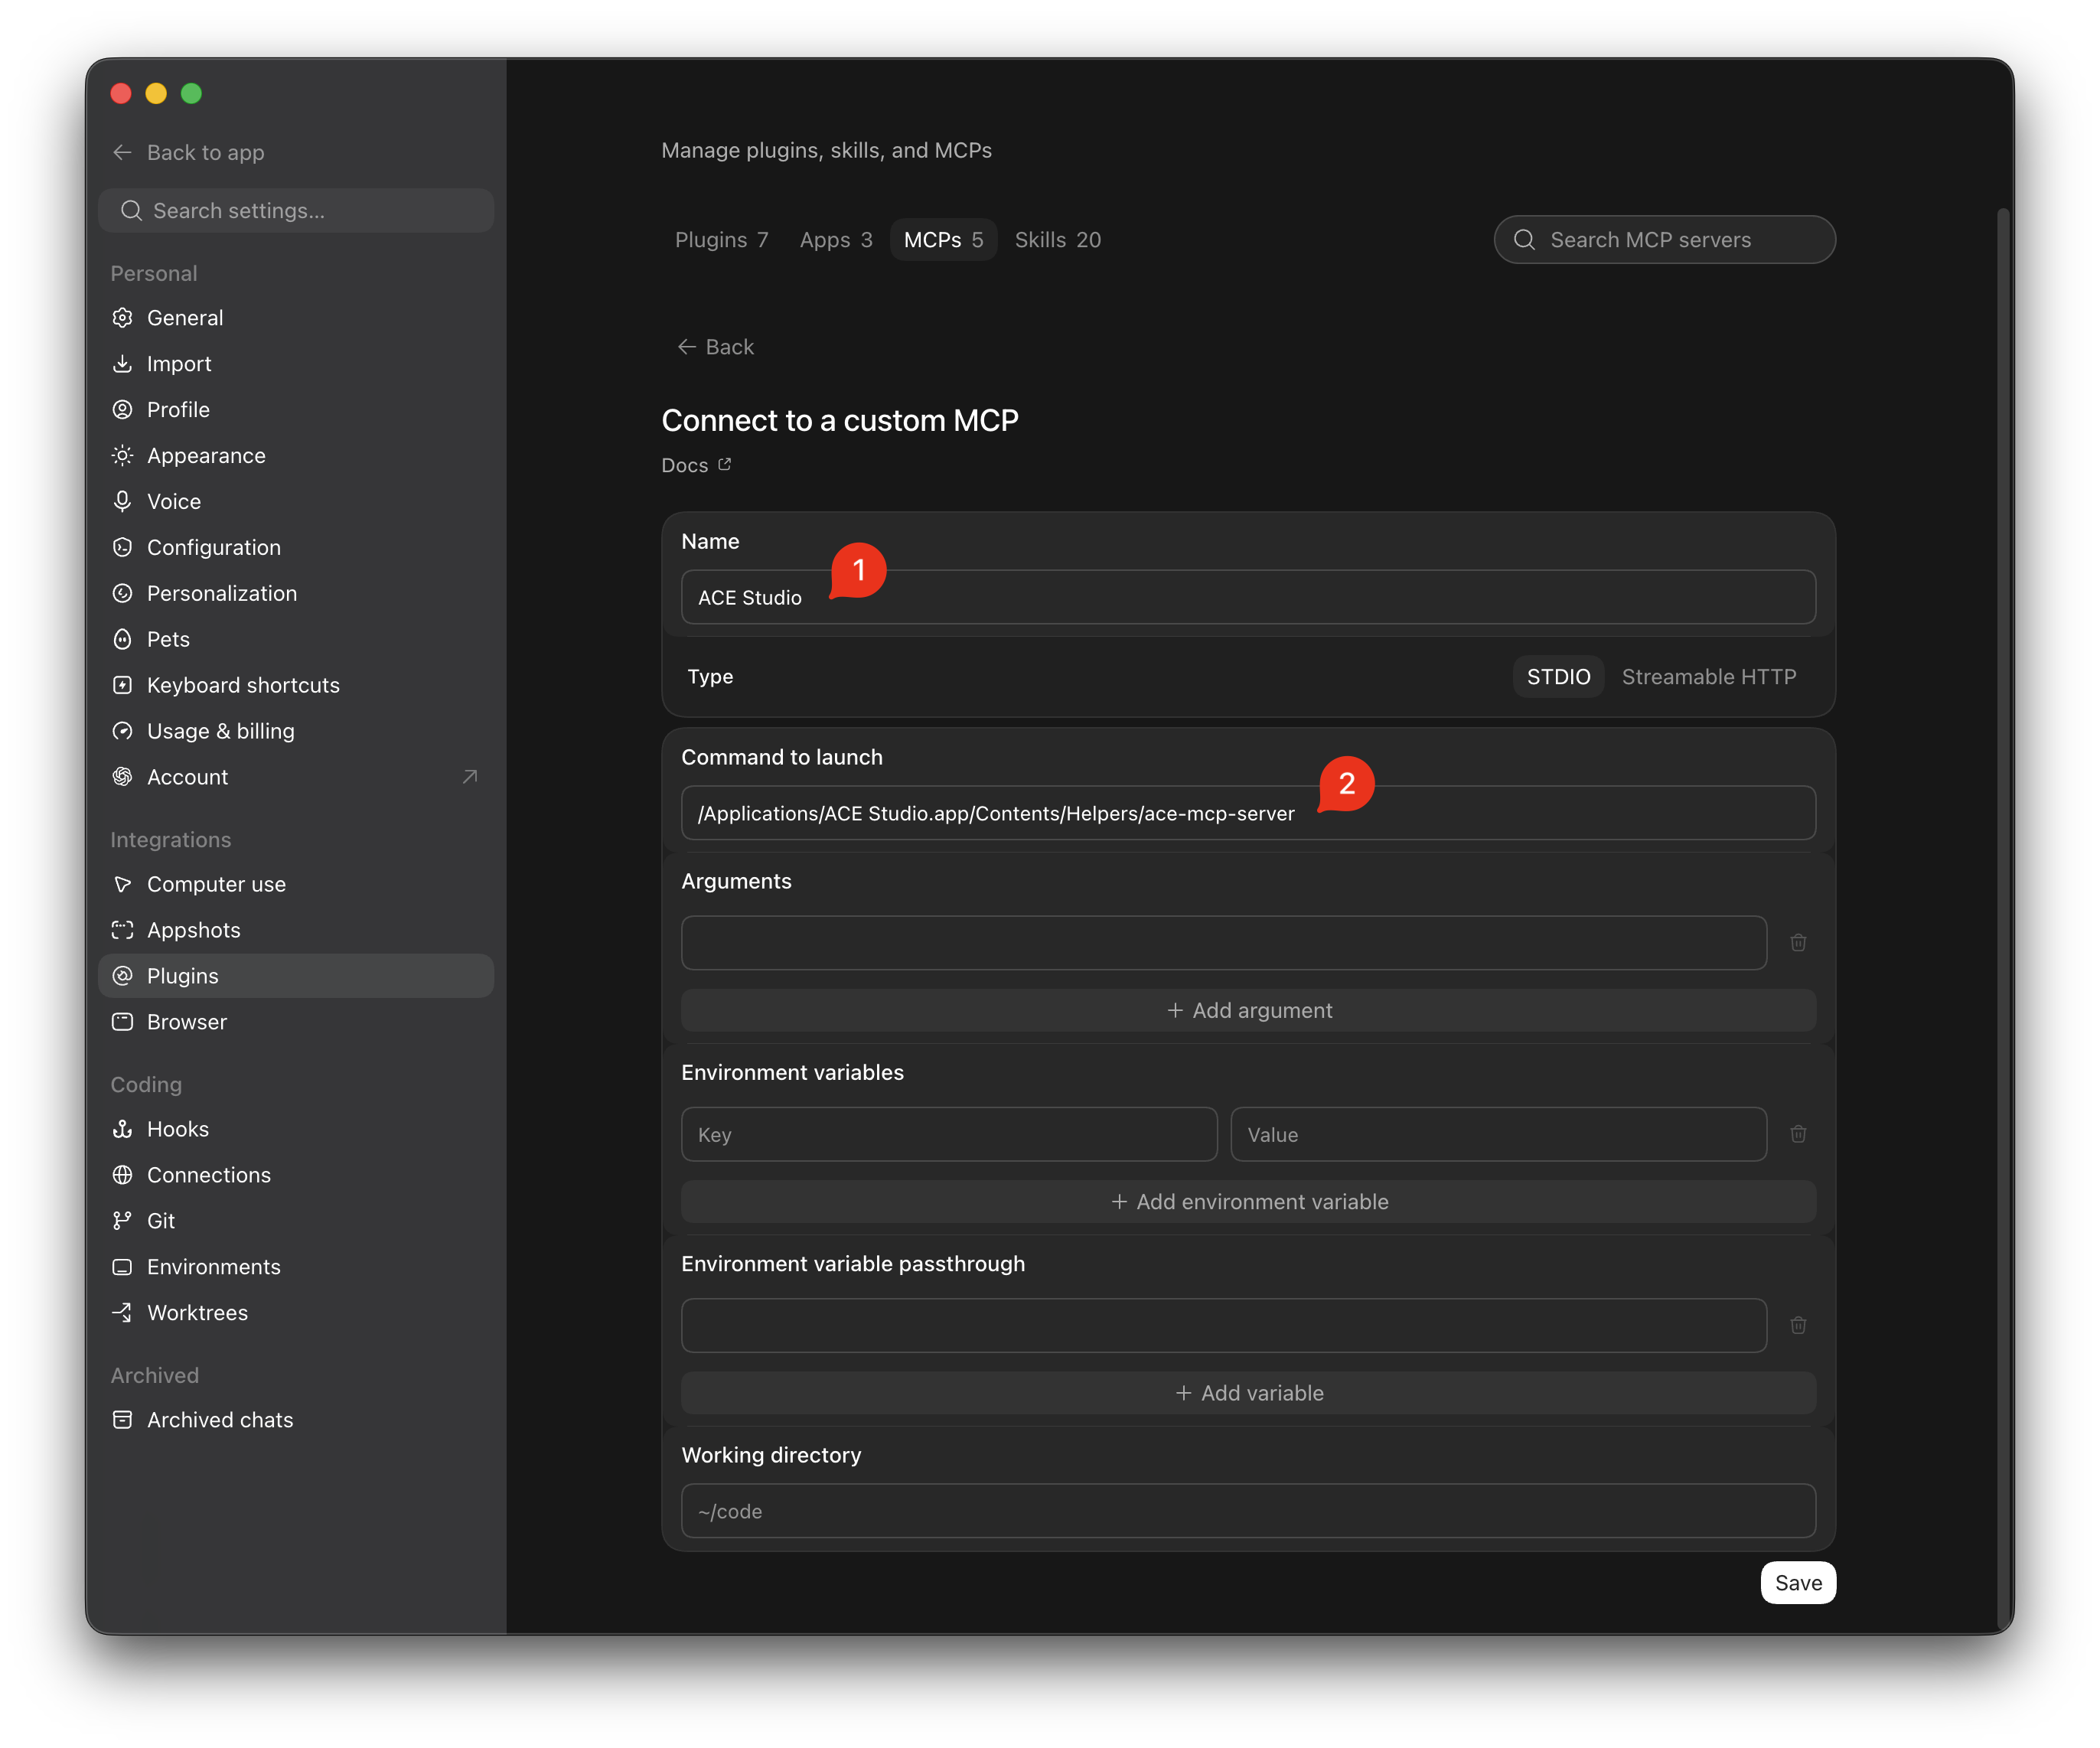Viewport: 2100px width, 1748px height.
Task: Open Archived chats
Action: point(296,1421)
